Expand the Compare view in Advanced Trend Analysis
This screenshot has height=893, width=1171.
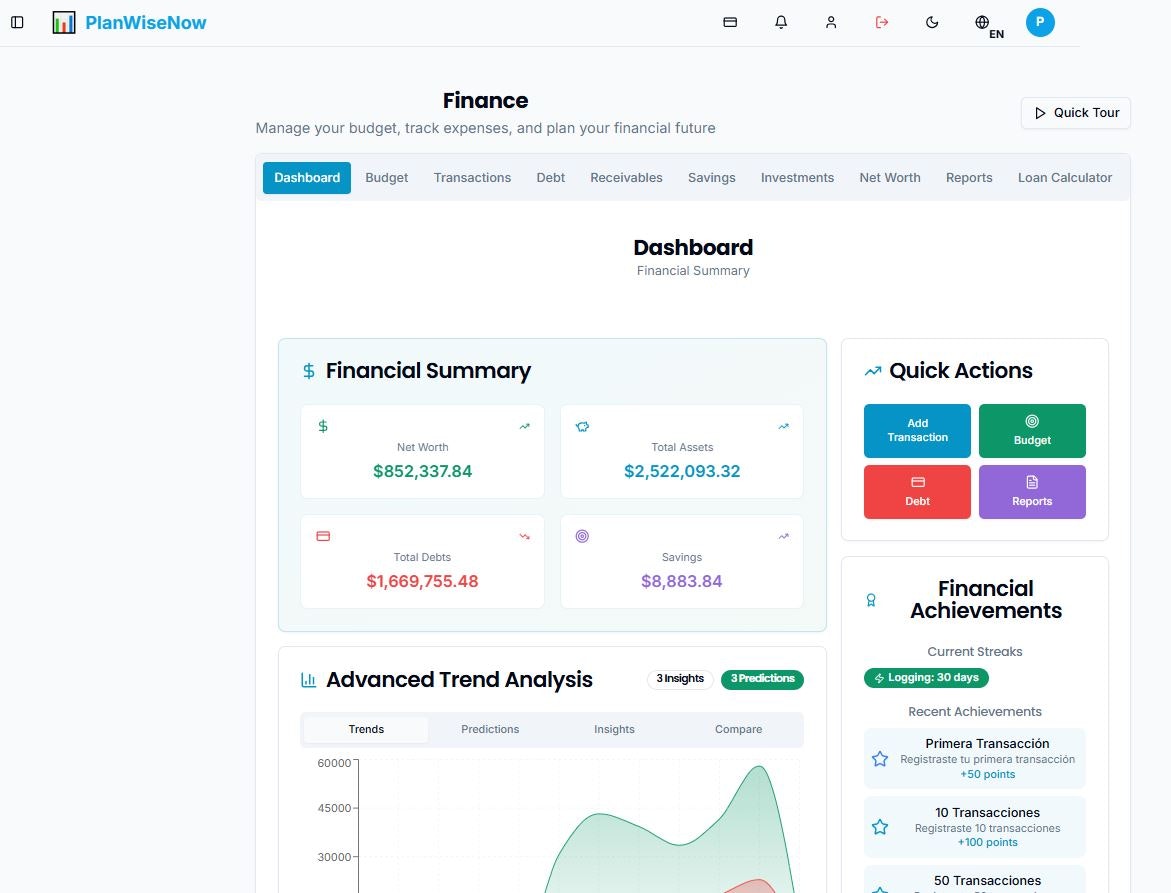[x=738, y=729]
